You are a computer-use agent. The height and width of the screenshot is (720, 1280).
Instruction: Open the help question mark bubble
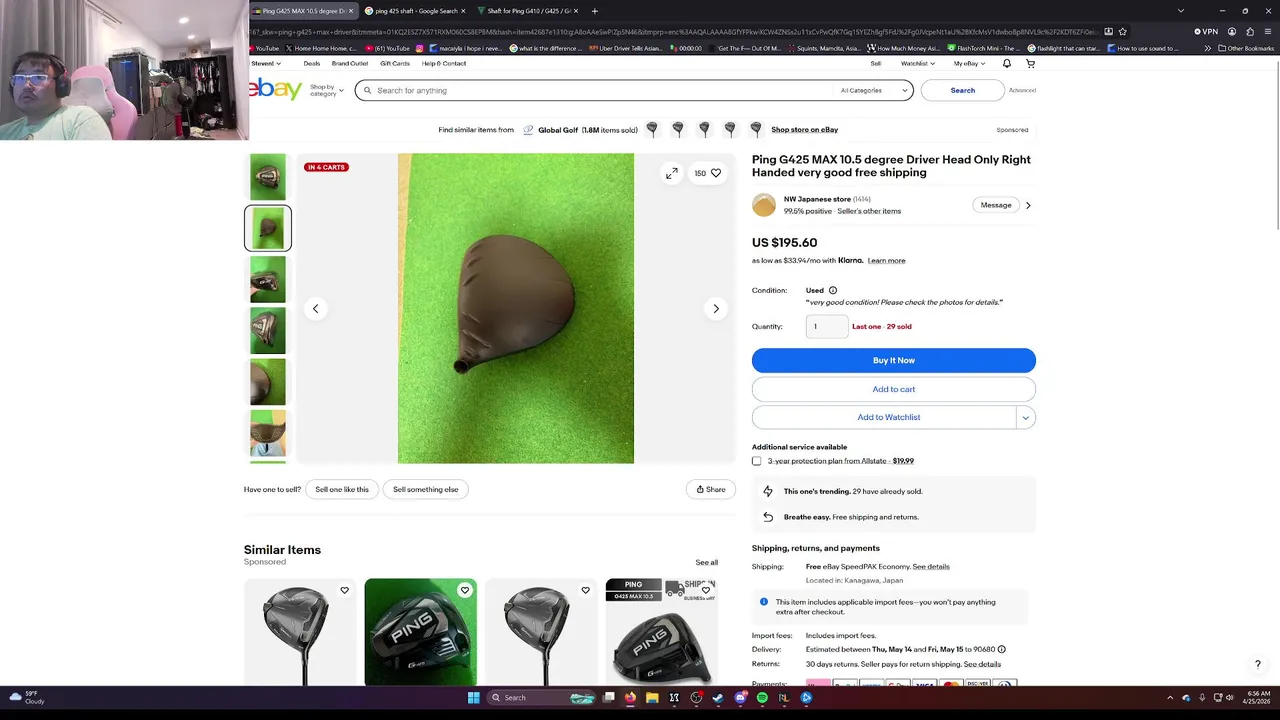1258,664
